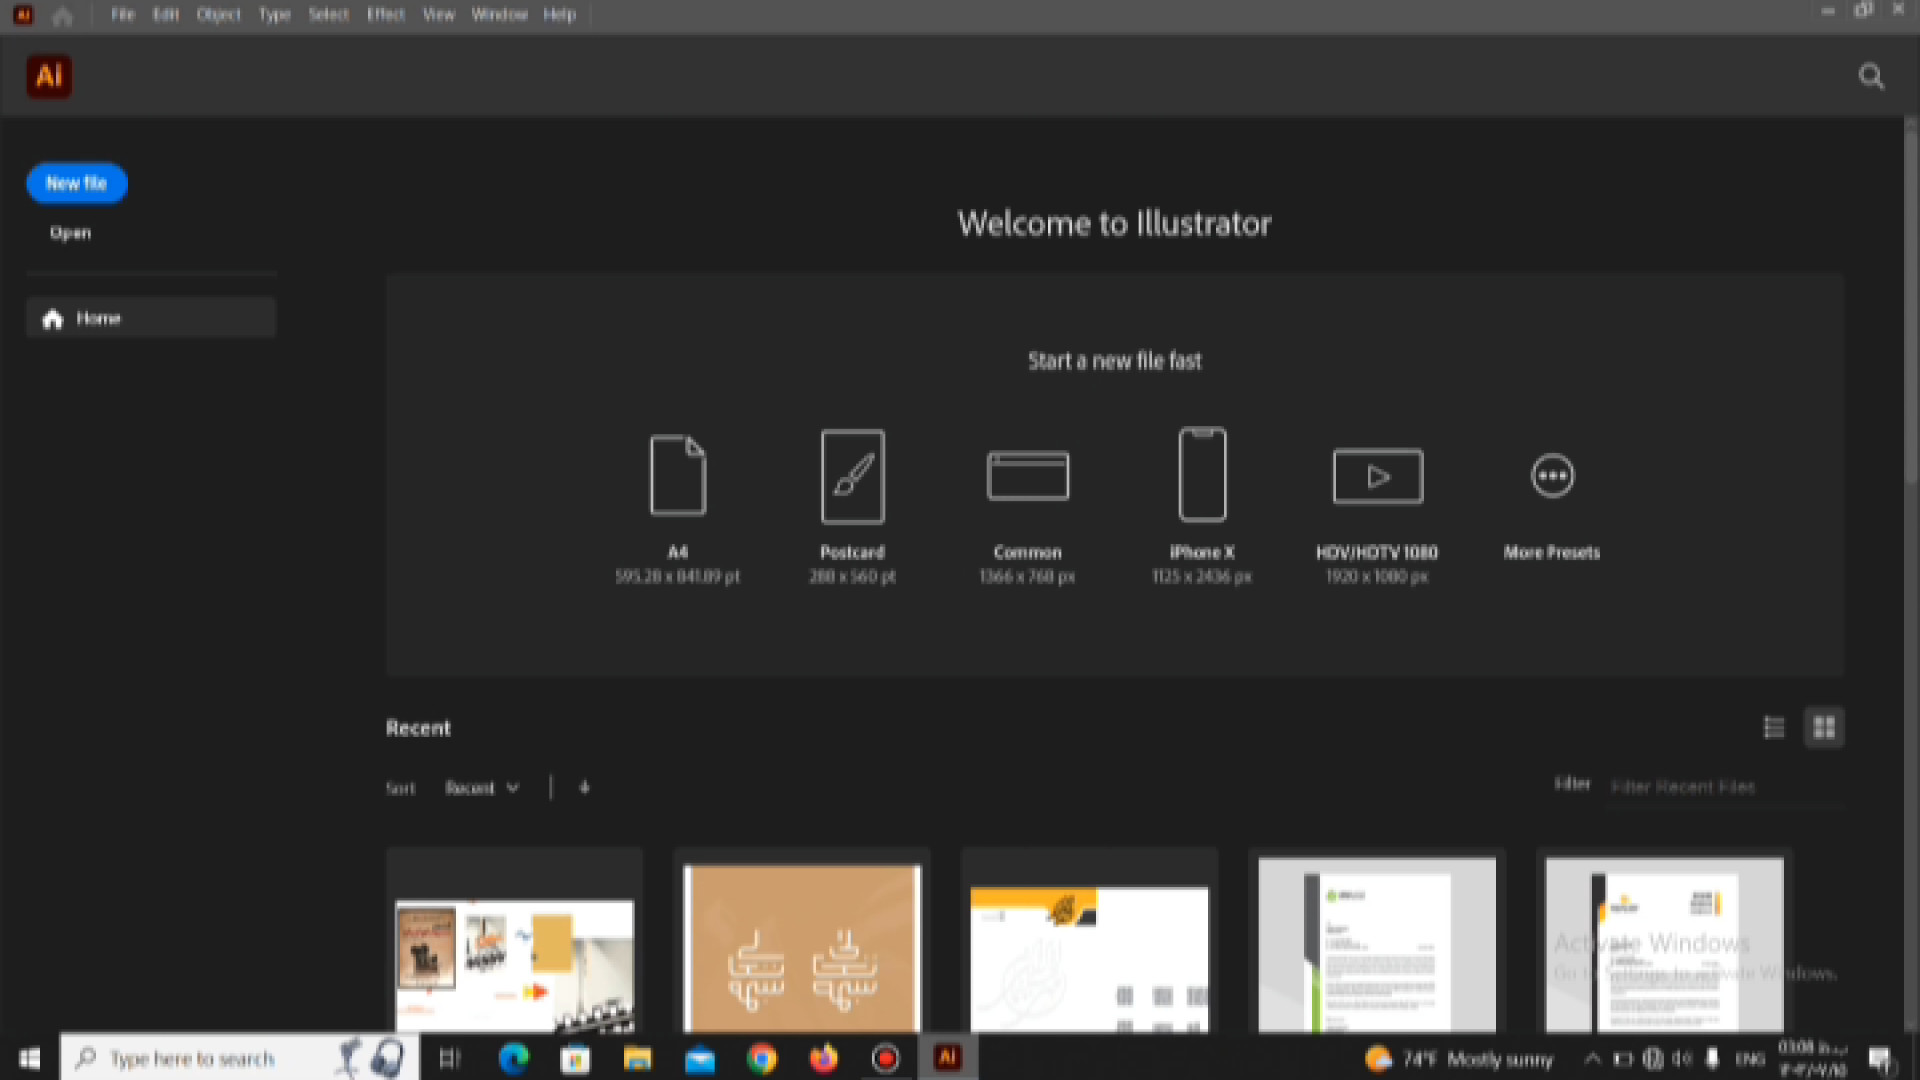Click the New file button
Viewport: 1920px width, 1080px height.
click(77, 183)
